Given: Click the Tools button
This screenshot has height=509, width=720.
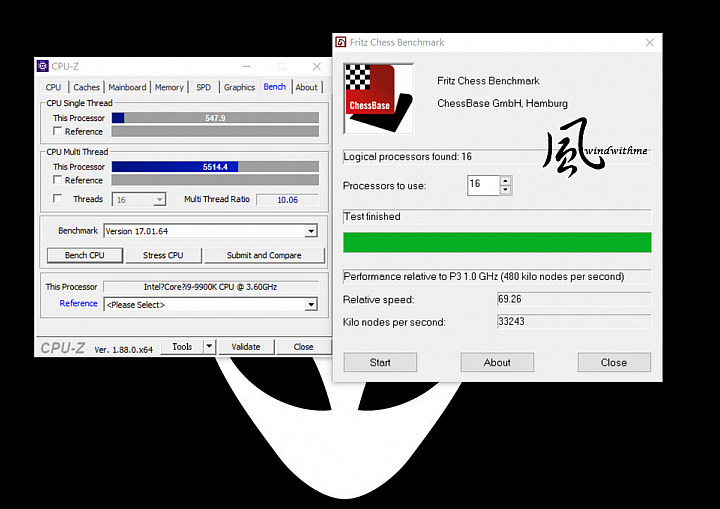Looking at the screenshot, I should click(x=182, y=347).
